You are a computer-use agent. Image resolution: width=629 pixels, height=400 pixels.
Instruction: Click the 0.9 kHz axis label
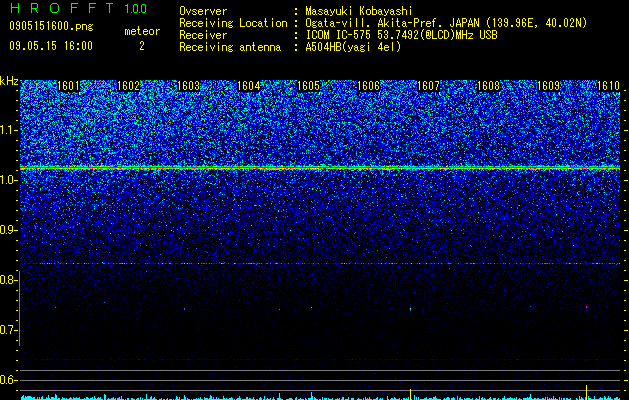tap(9, 230)
